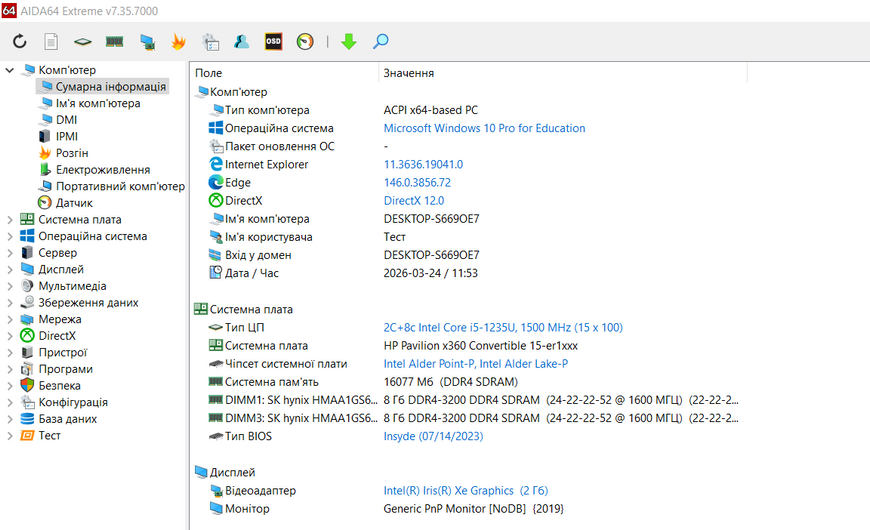This screenshot has width=870, height=530.
Task: Select the Тест tree item
Action: click(49, 436)
